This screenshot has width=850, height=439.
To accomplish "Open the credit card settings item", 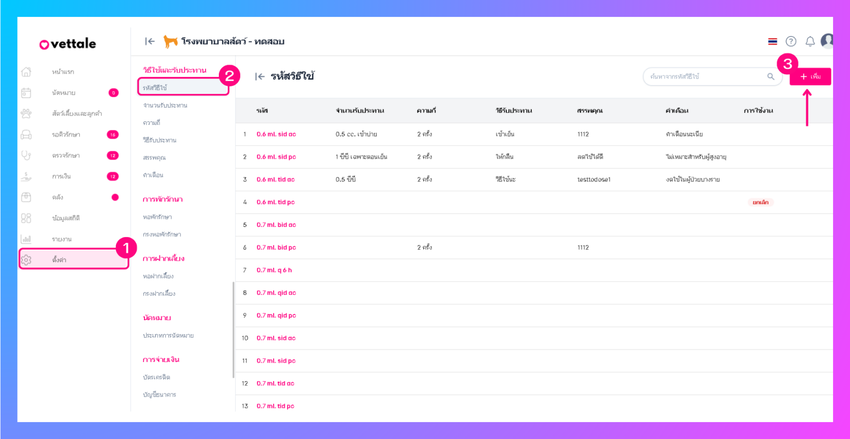I will (x=156, y=377).
